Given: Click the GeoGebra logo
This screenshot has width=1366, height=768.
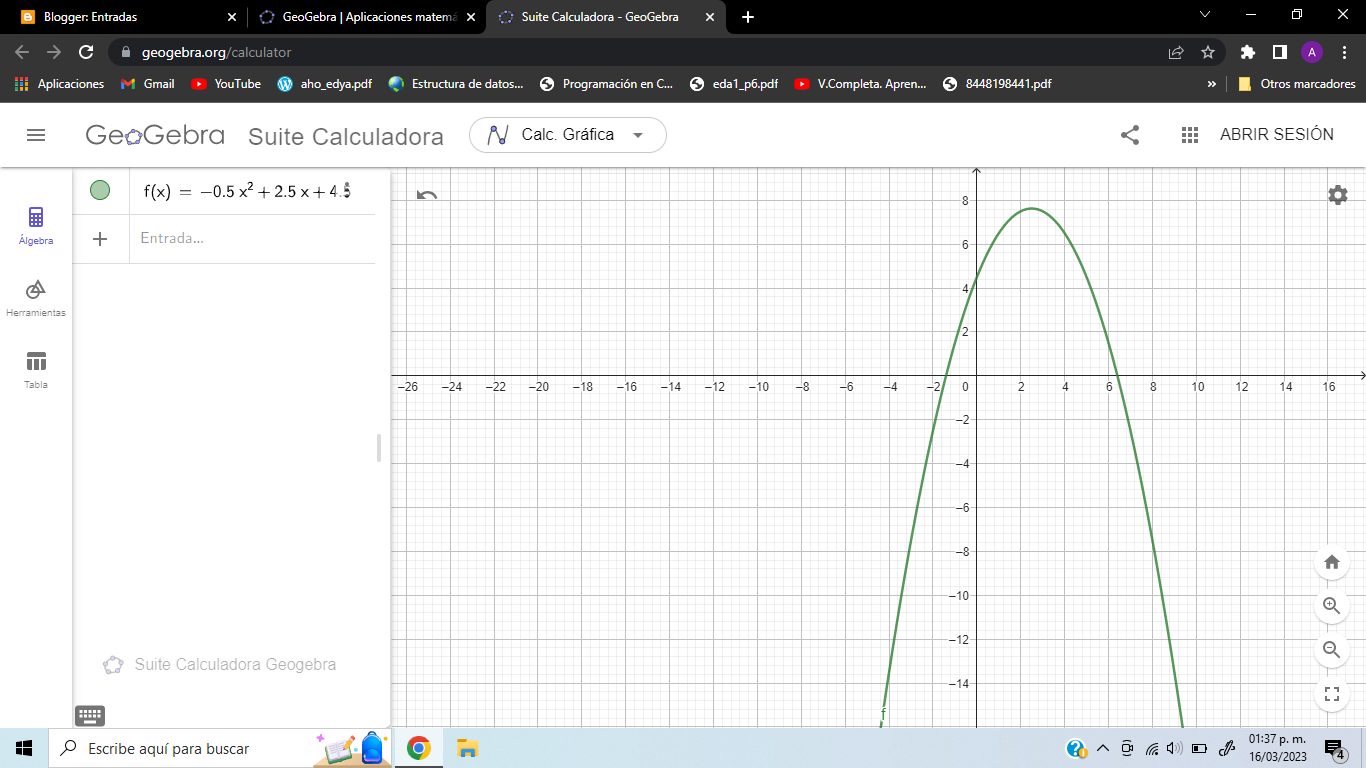Looking at the screenshot, I should point(155,135).
